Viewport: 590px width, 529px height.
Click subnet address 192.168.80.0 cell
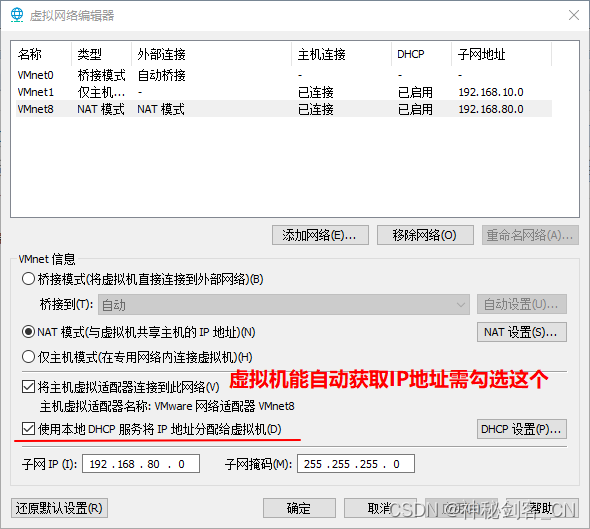click(491, 109)
